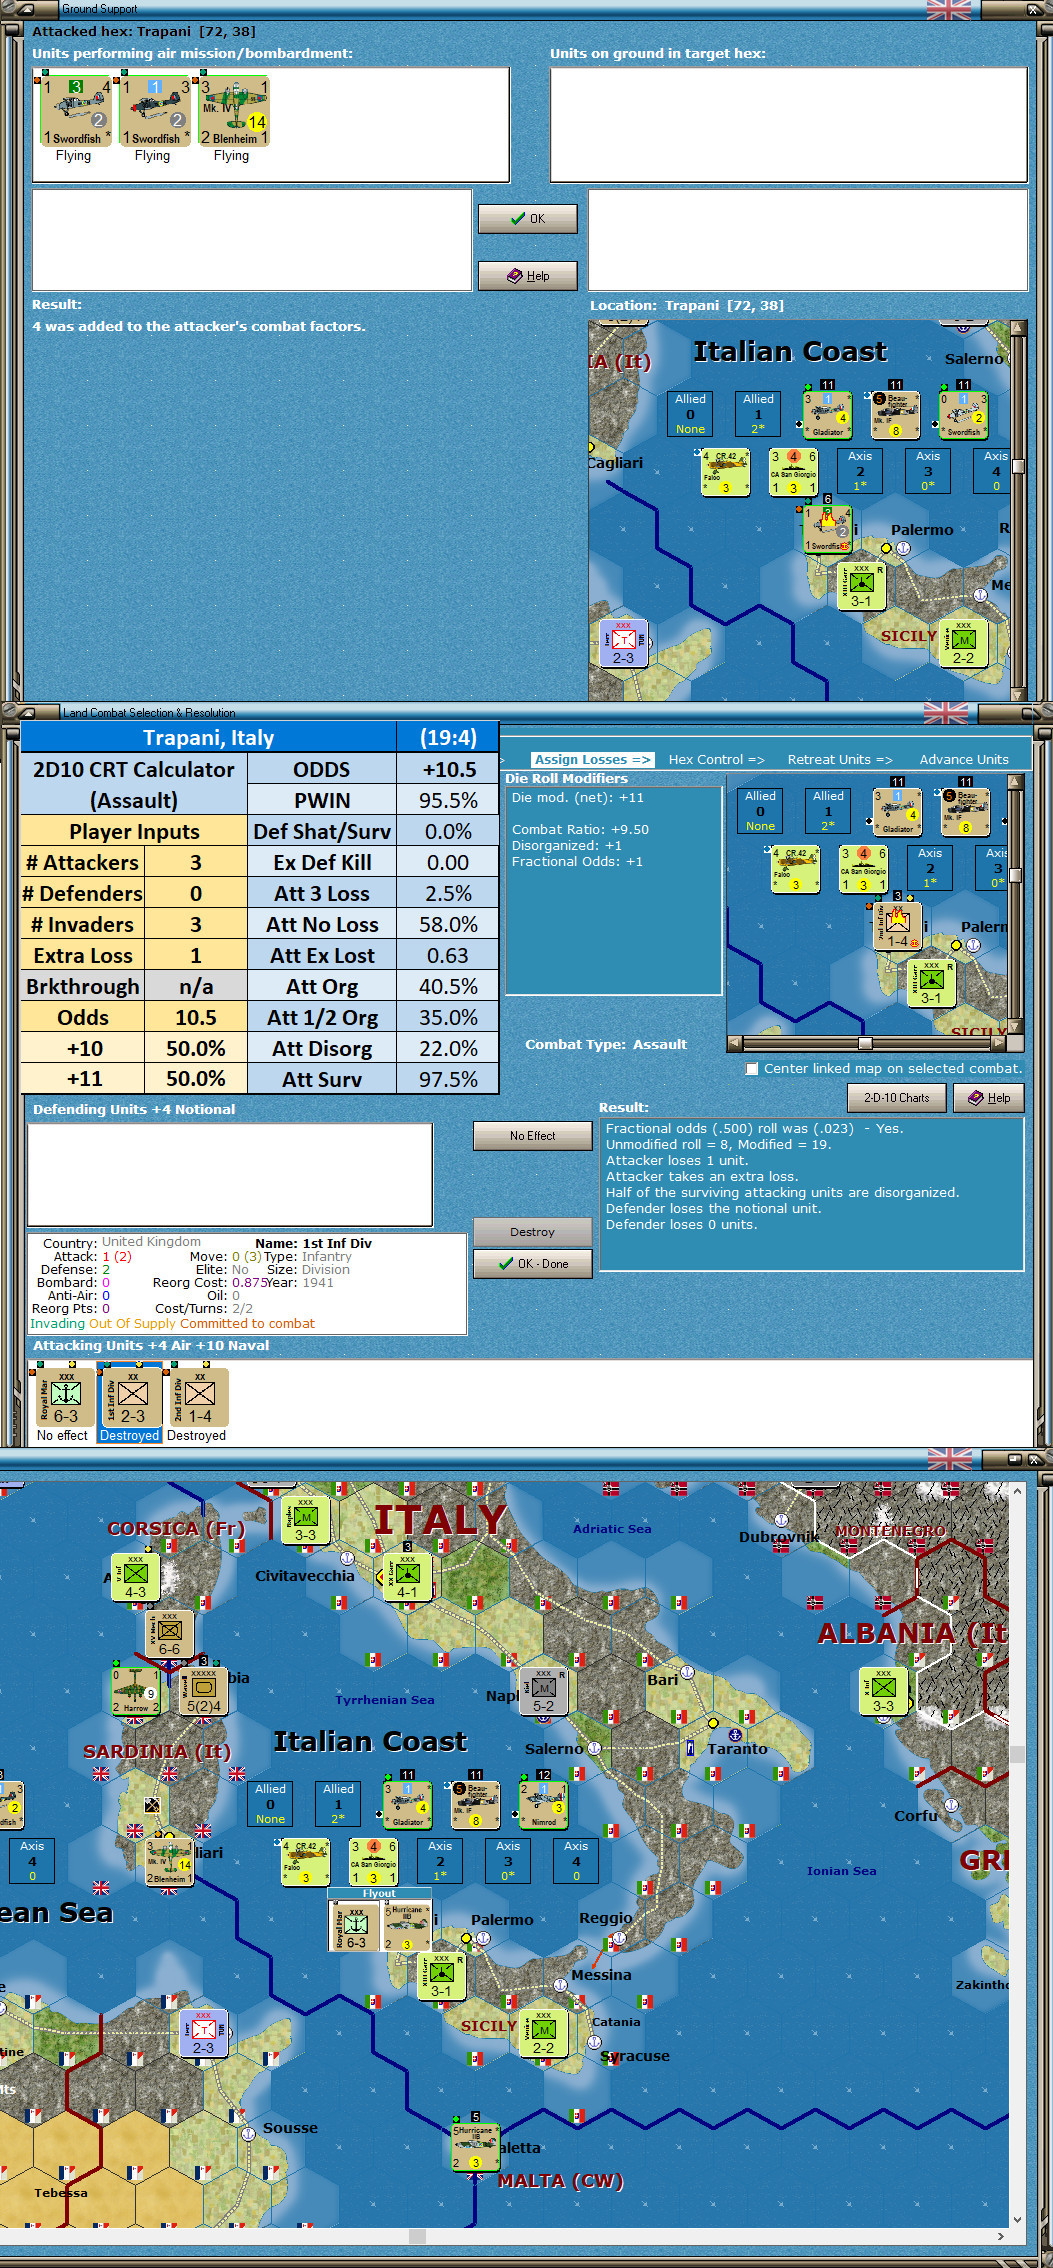
Task: Select the 4-1 unit near Civitavecchia
Action: coord(407,1577)
